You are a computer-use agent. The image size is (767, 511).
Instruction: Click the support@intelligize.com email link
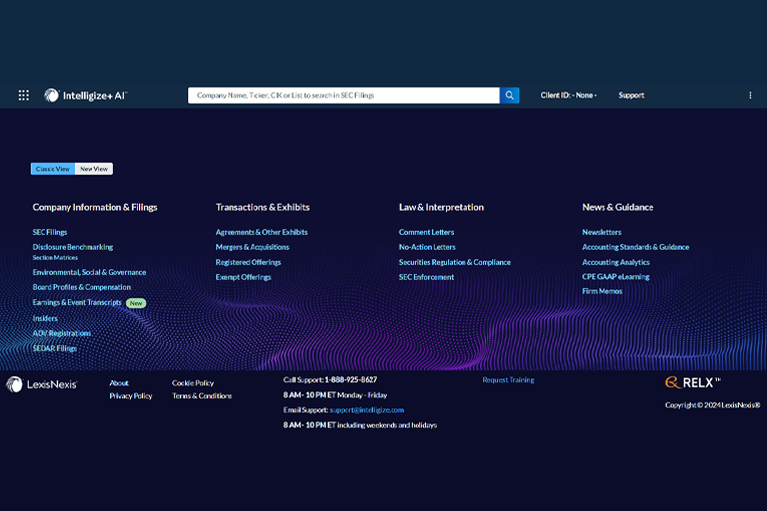click(367, 410)
